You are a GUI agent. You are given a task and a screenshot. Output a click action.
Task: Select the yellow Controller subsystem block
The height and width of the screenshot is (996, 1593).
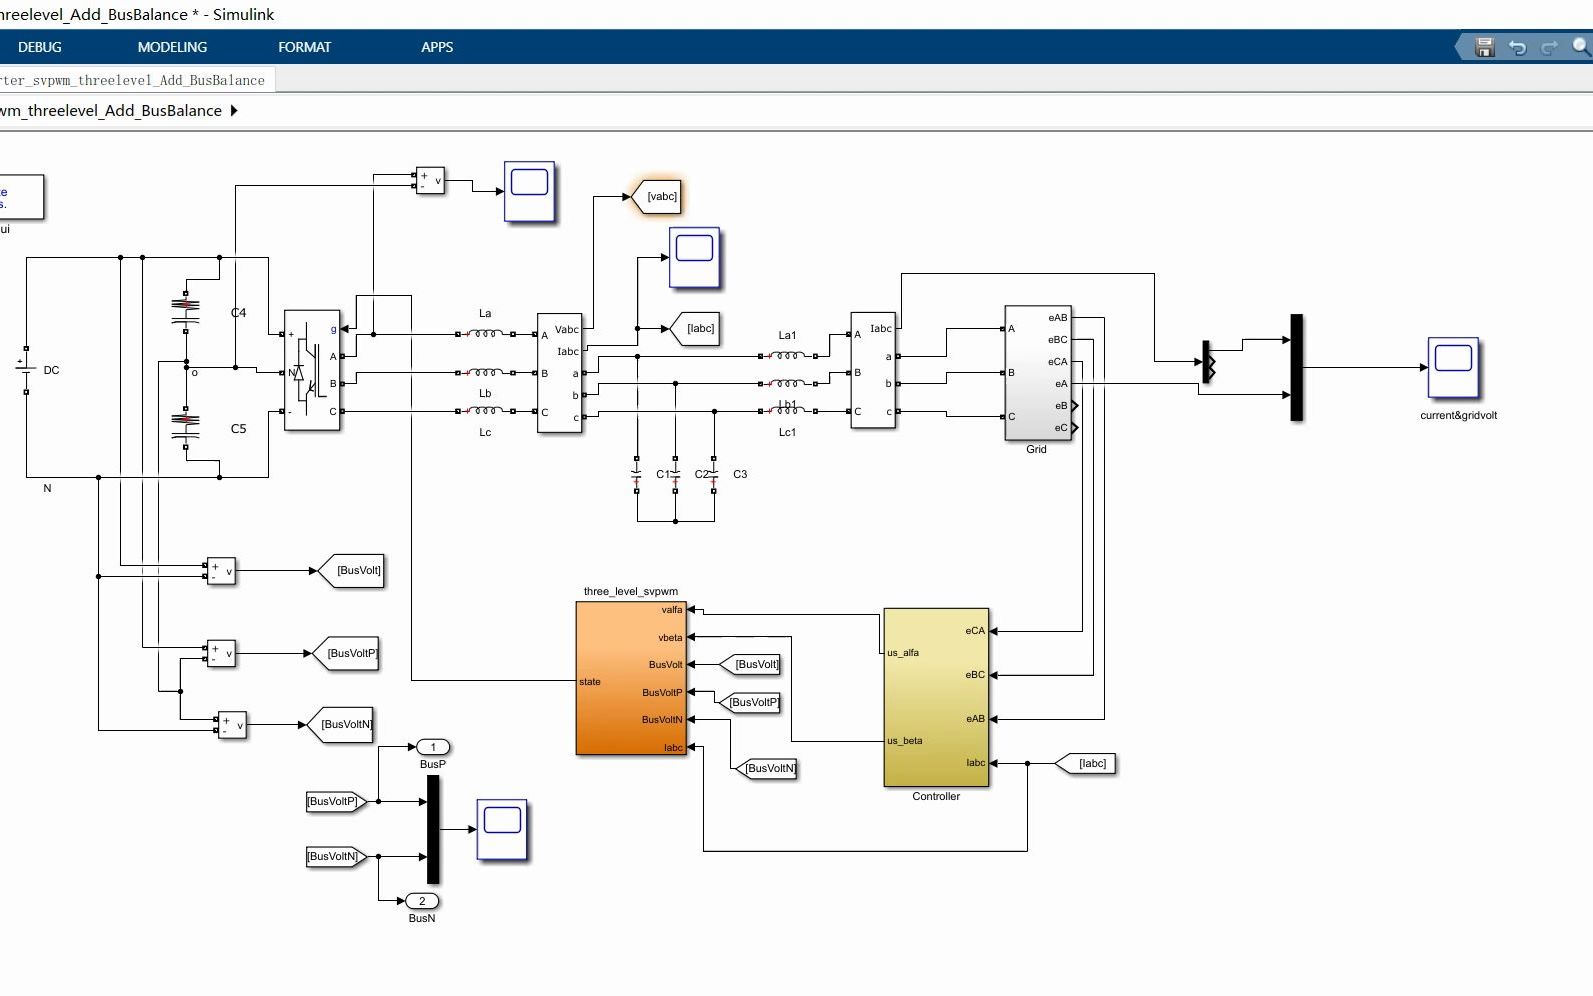(x=936, y=697)
